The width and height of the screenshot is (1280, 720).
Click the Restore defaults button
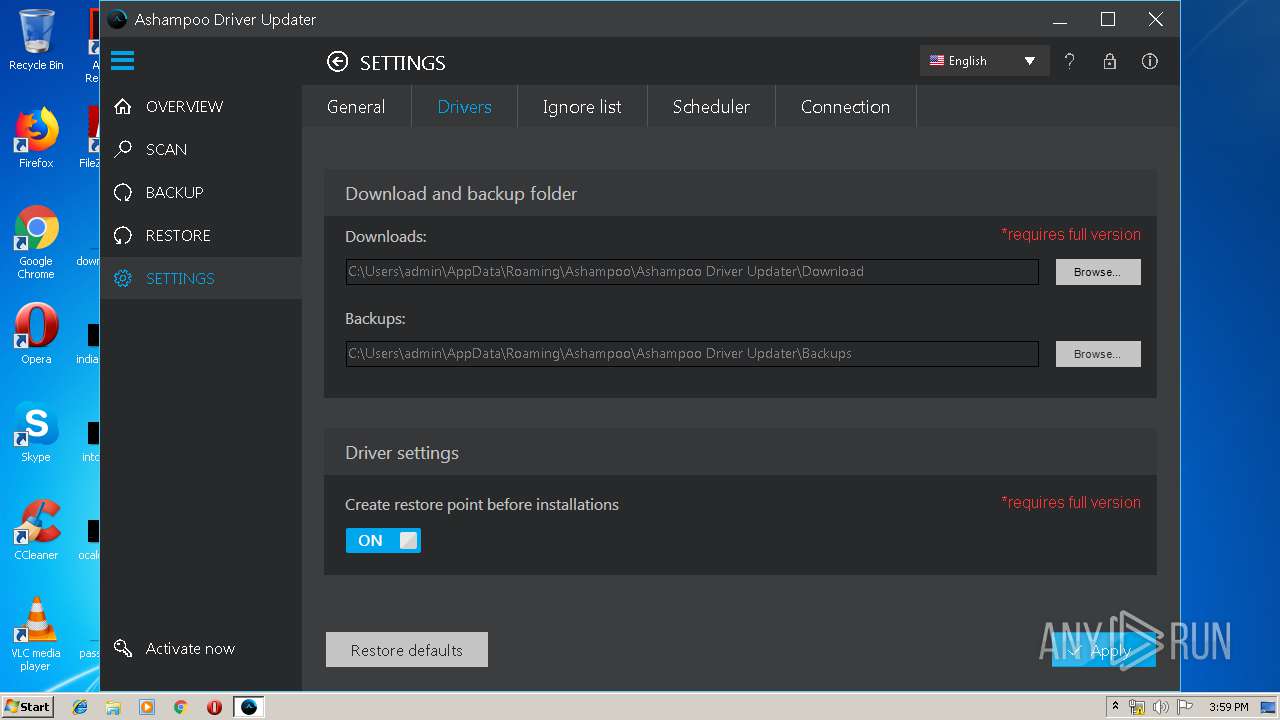point(407,650)
